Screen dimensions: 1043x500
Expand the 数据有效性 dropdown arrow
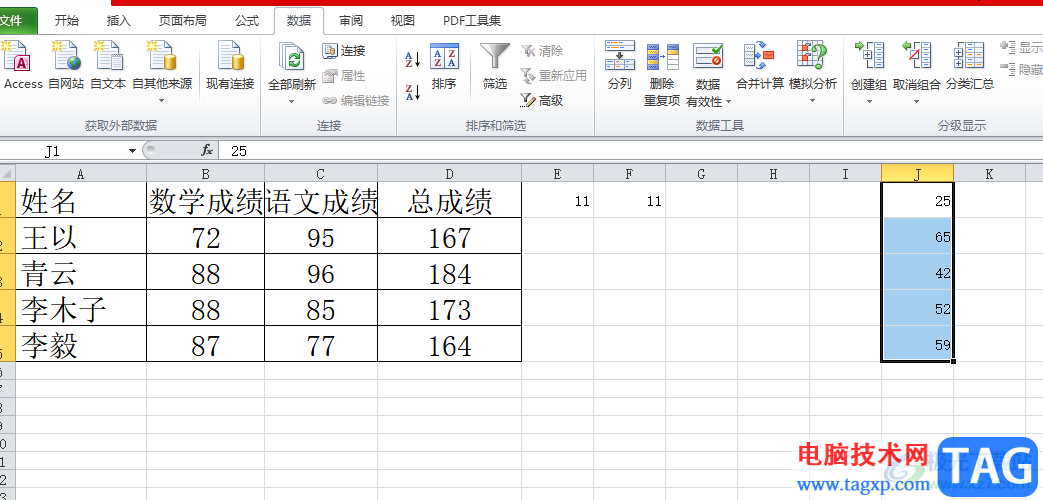728,102
